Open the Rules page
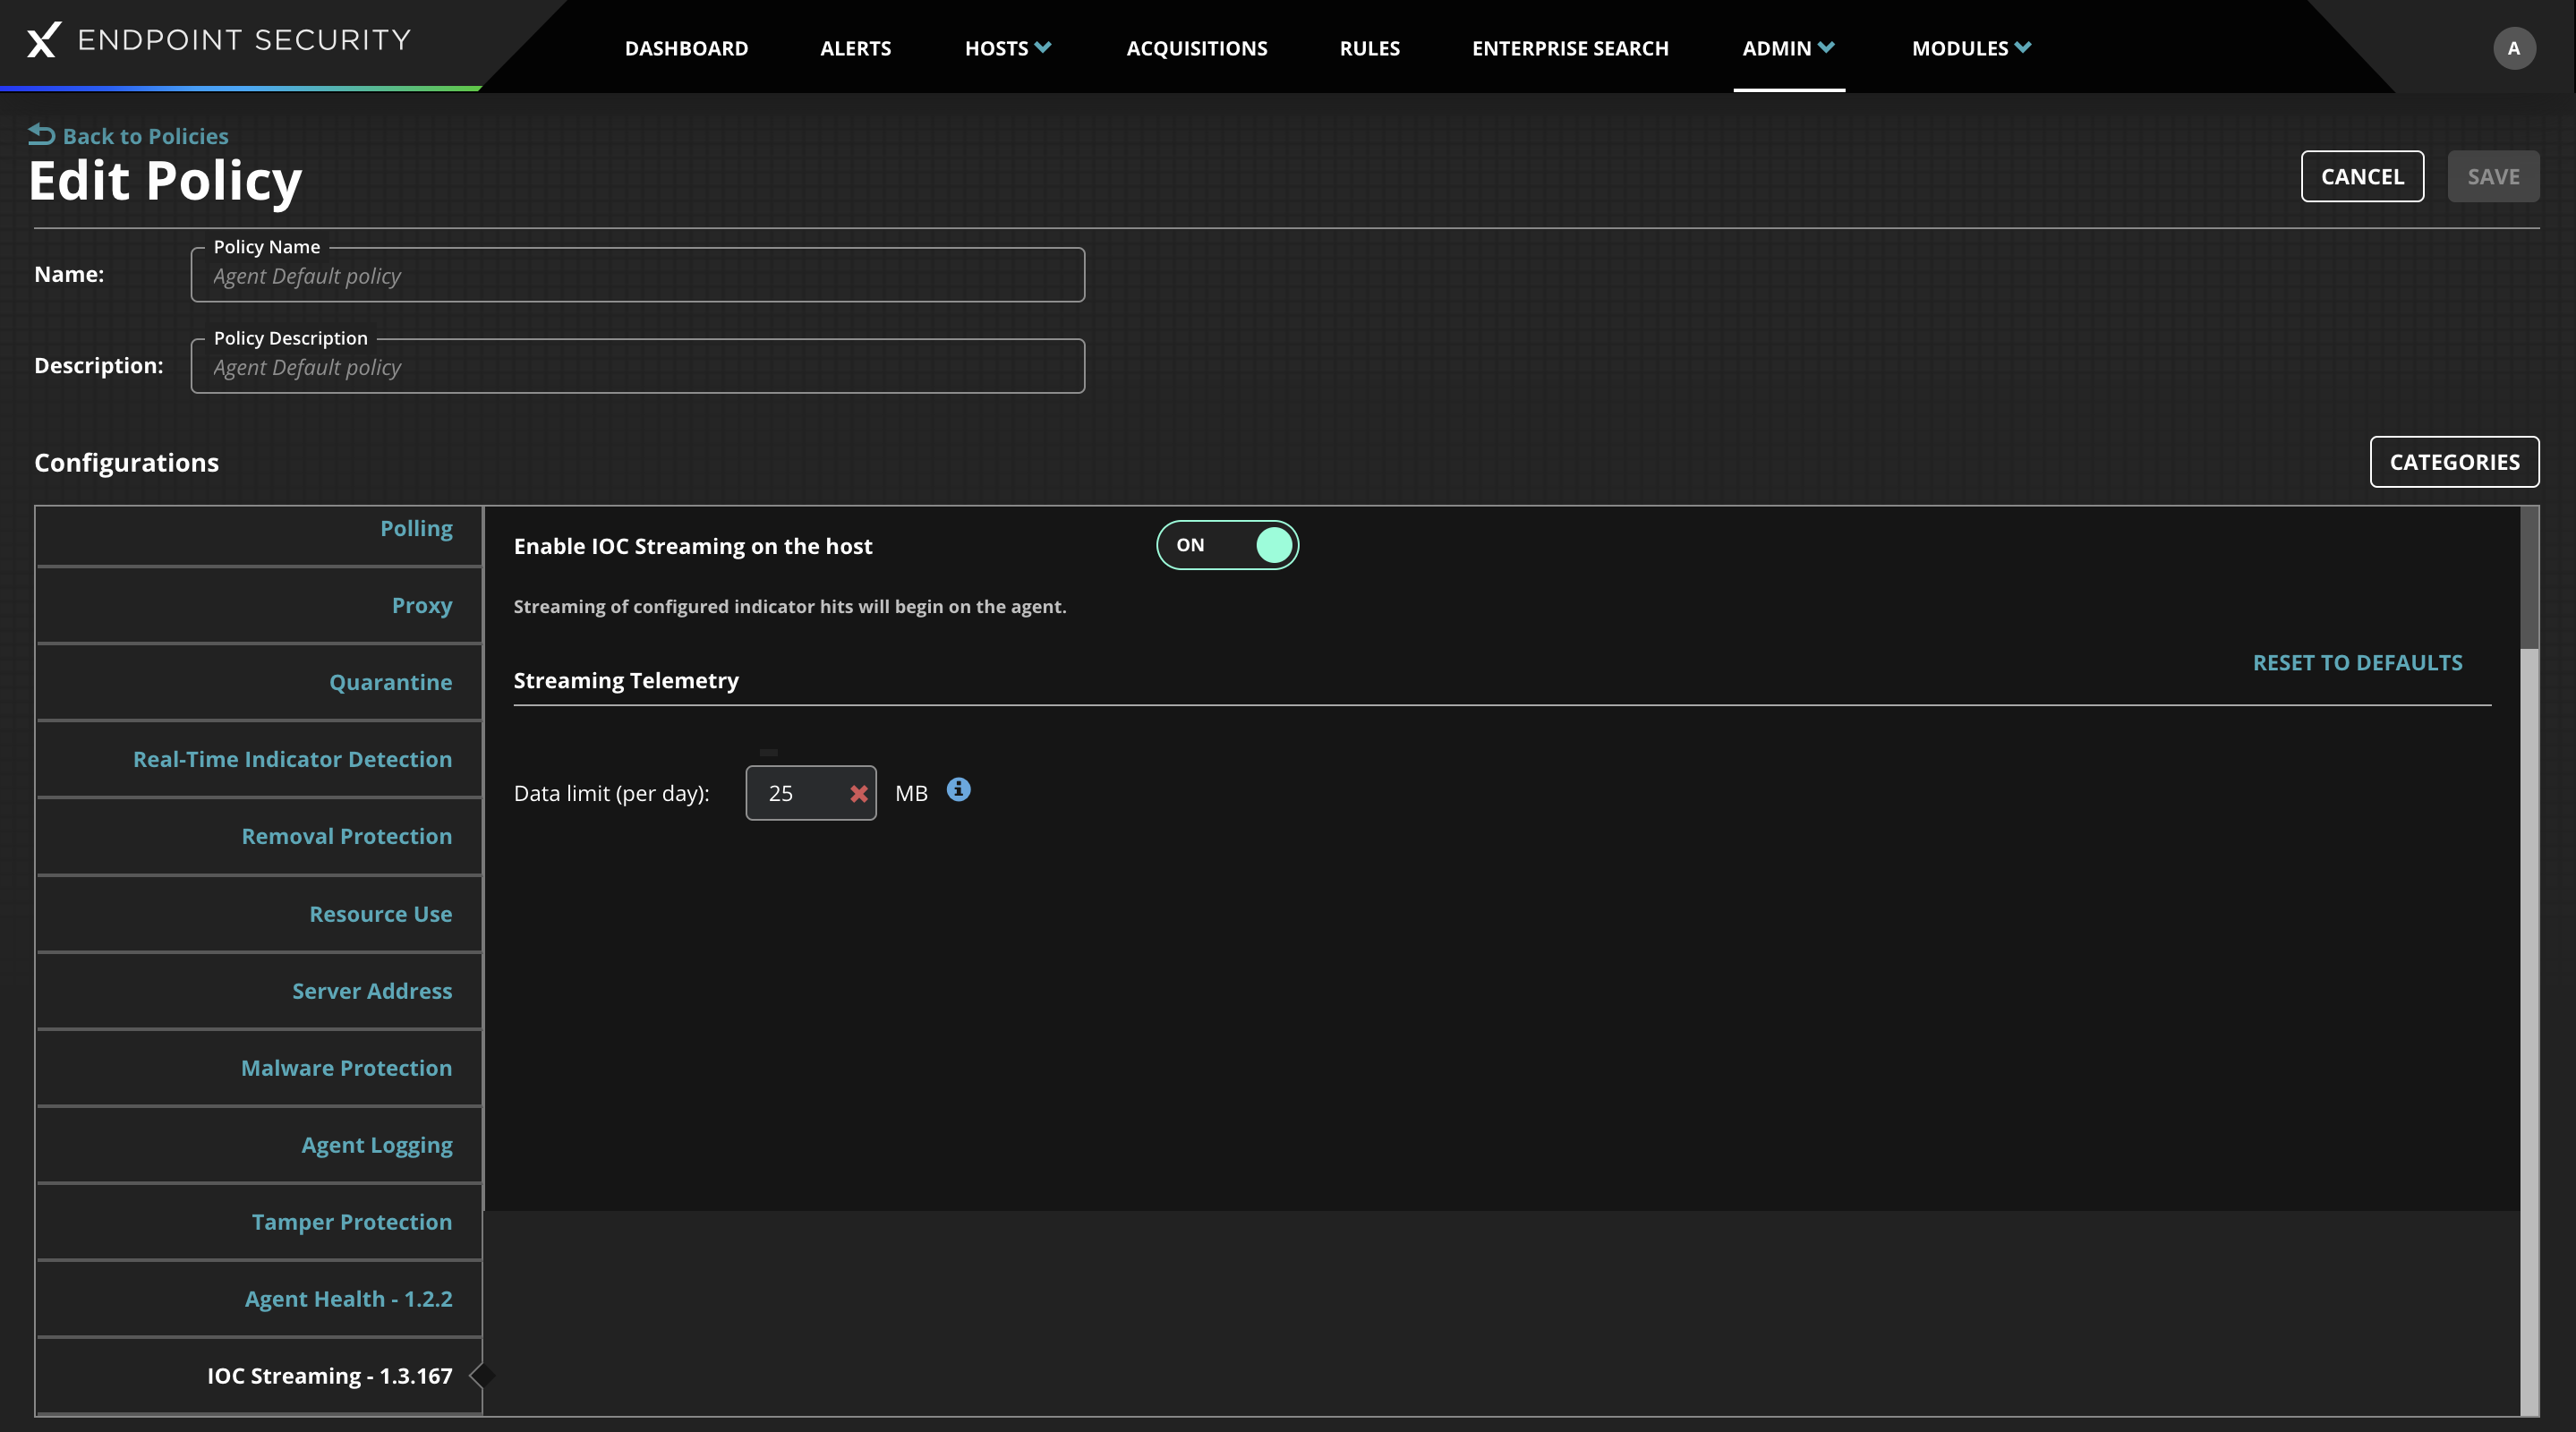Viewport: 2576px width, 1432px height. (x=1369, y=48)
